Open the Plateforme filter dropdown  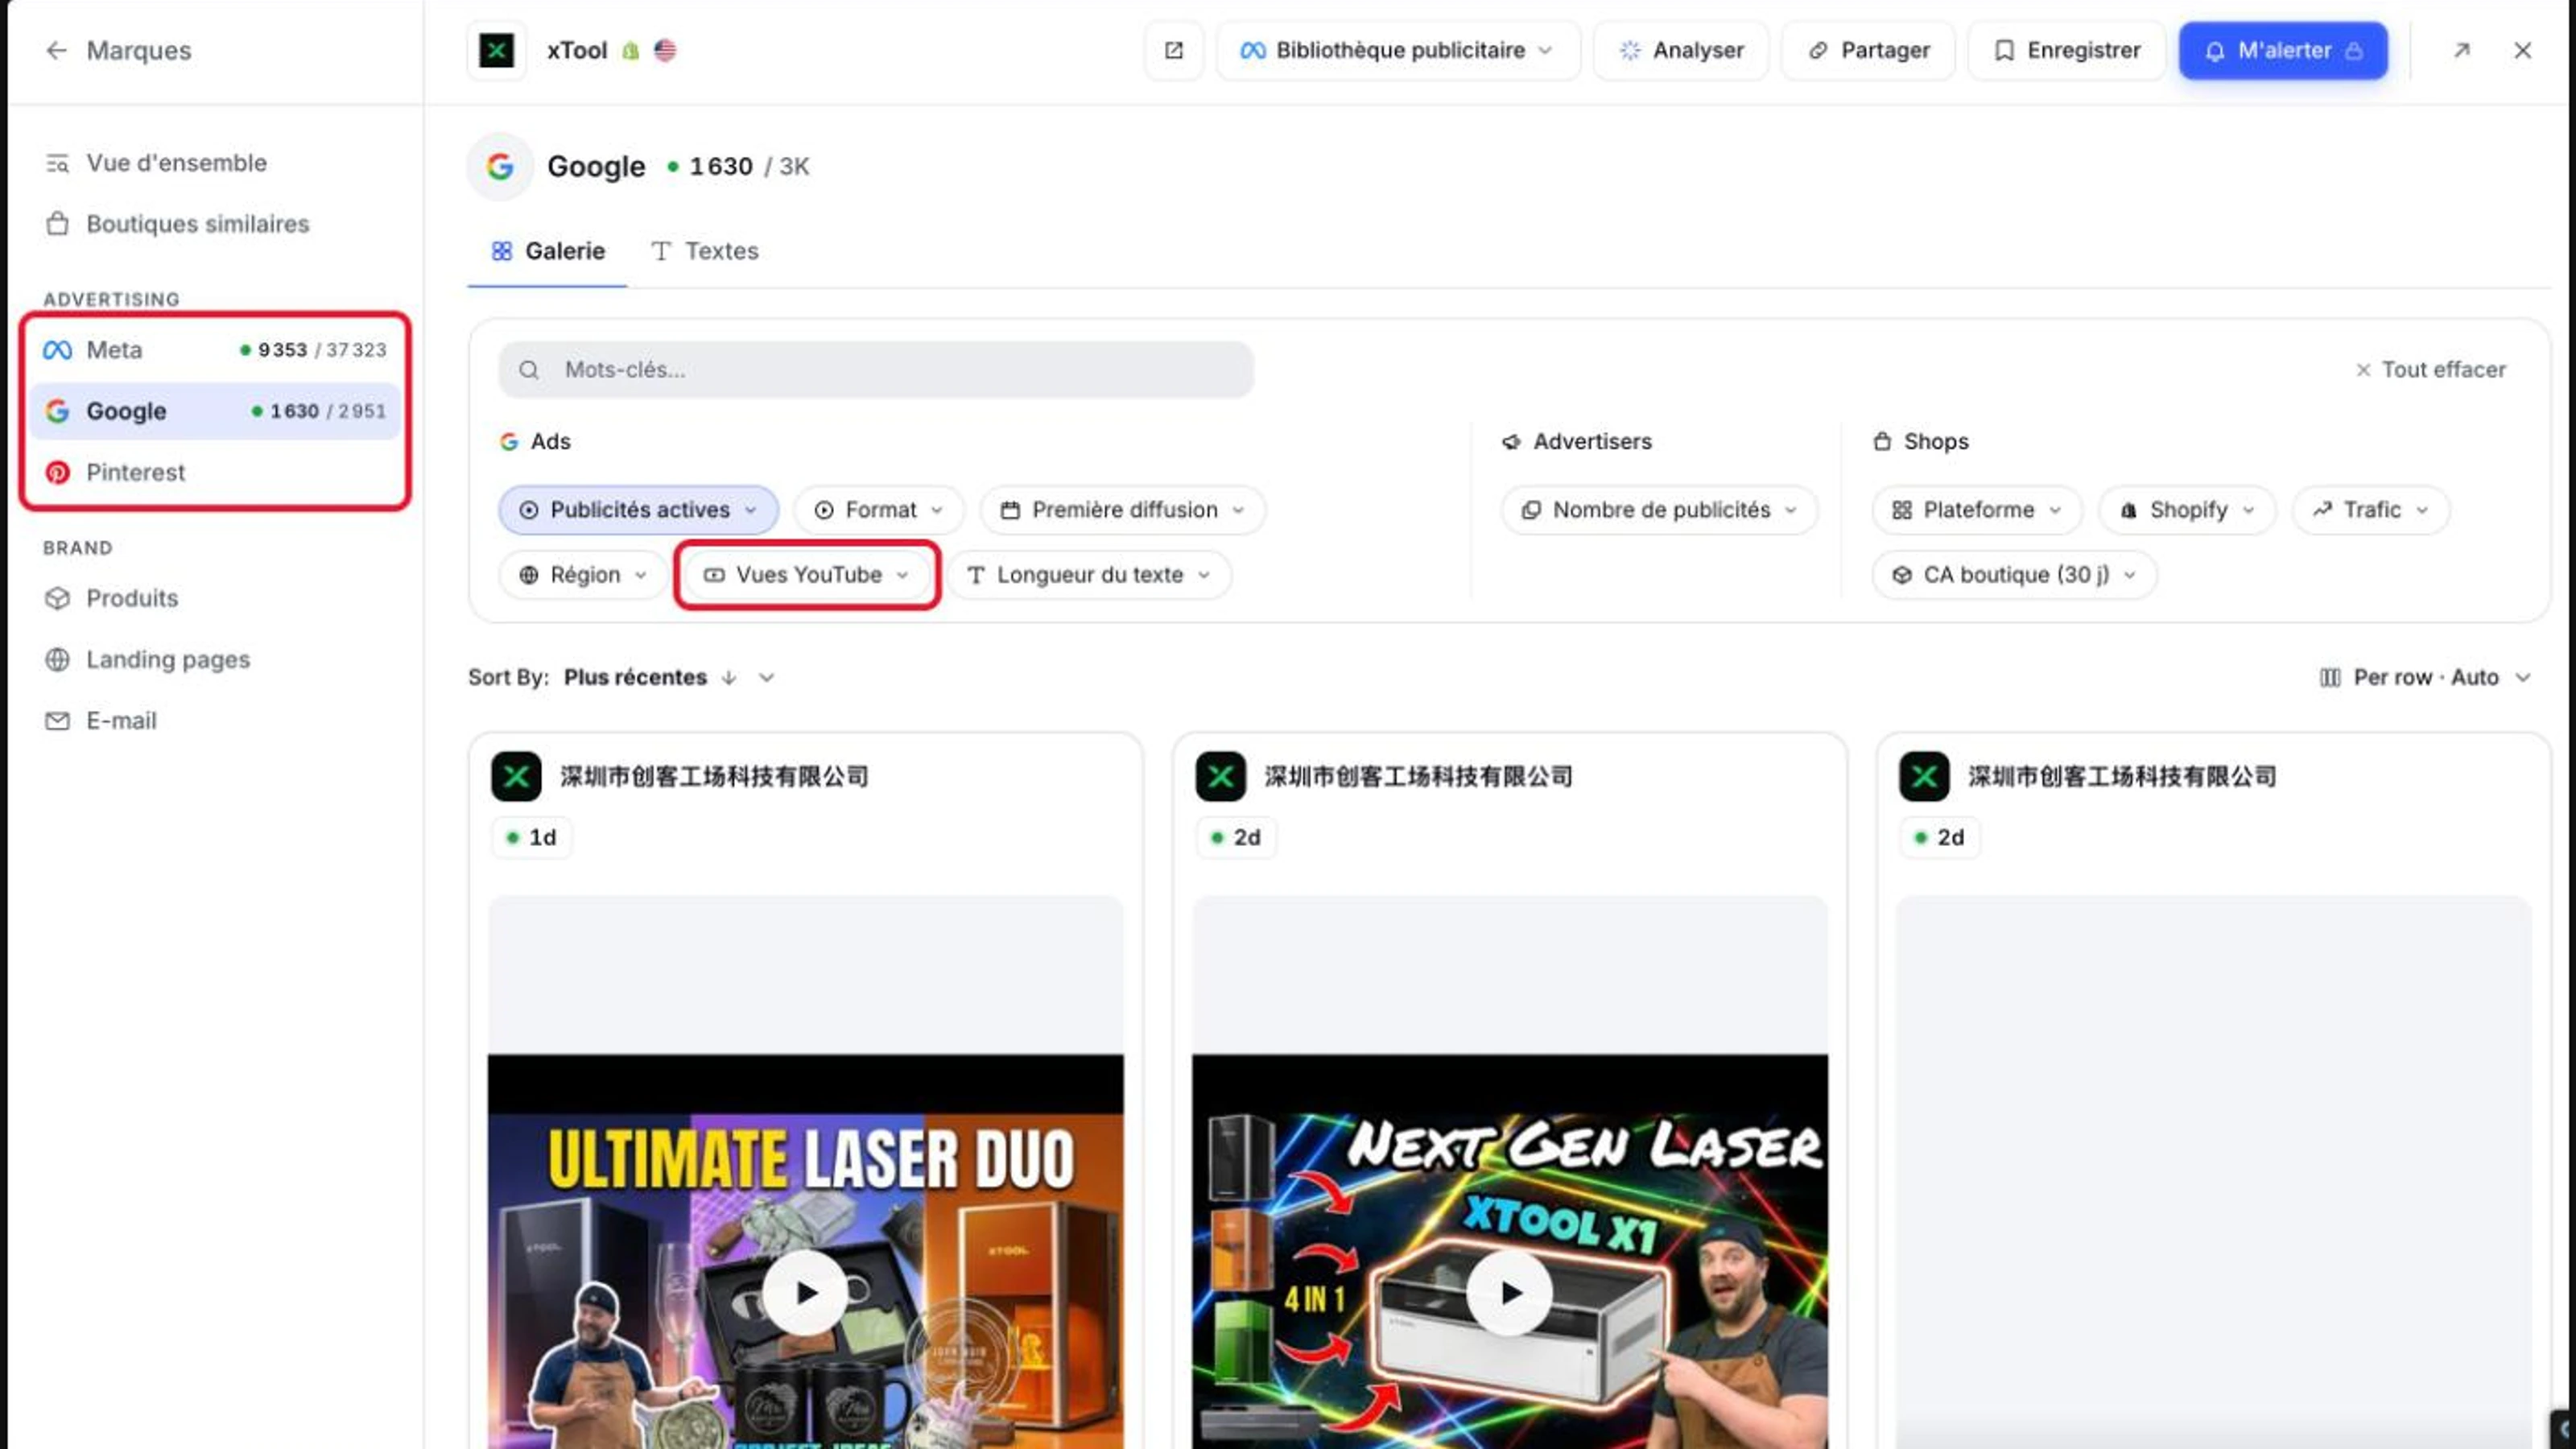point(1977,510)
